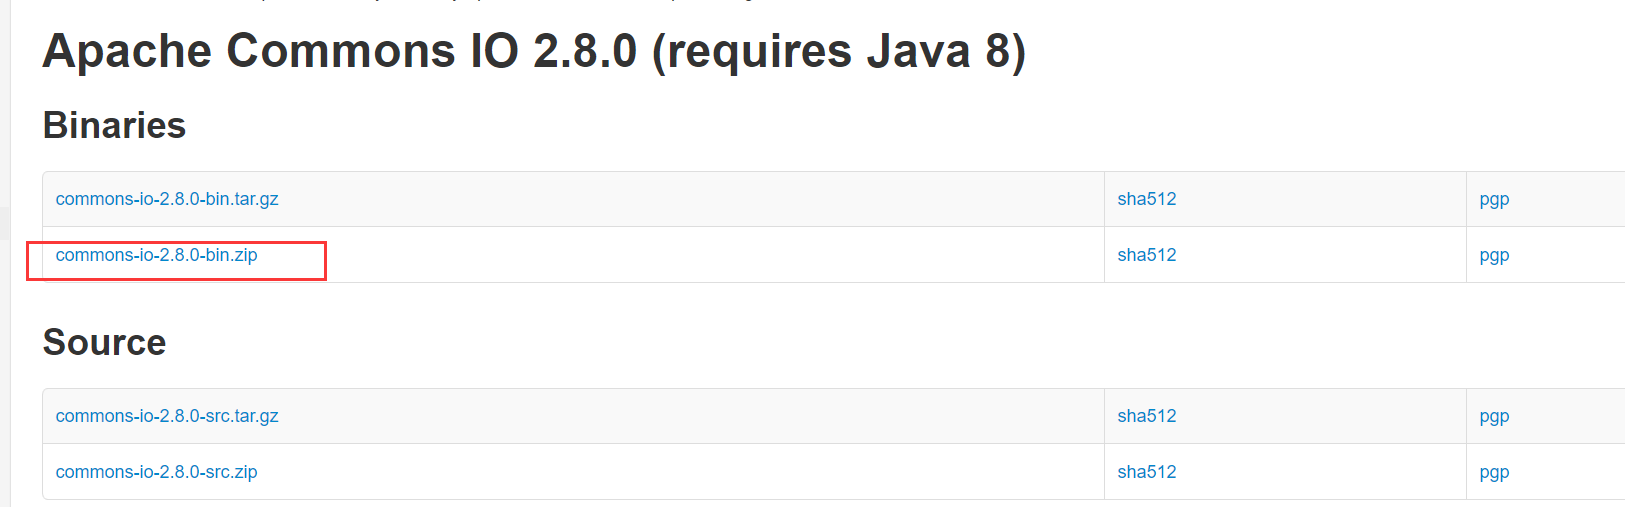Open pgp signature for bin.tar.gz
The width and height of the screenshot is (1625, 507).
pyautogui.click(x=1494, y=199)
